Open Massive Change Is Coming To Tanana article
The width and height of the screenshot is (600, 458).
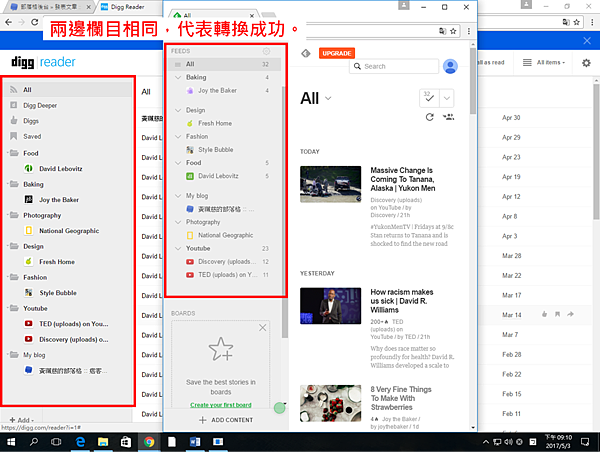403,179
